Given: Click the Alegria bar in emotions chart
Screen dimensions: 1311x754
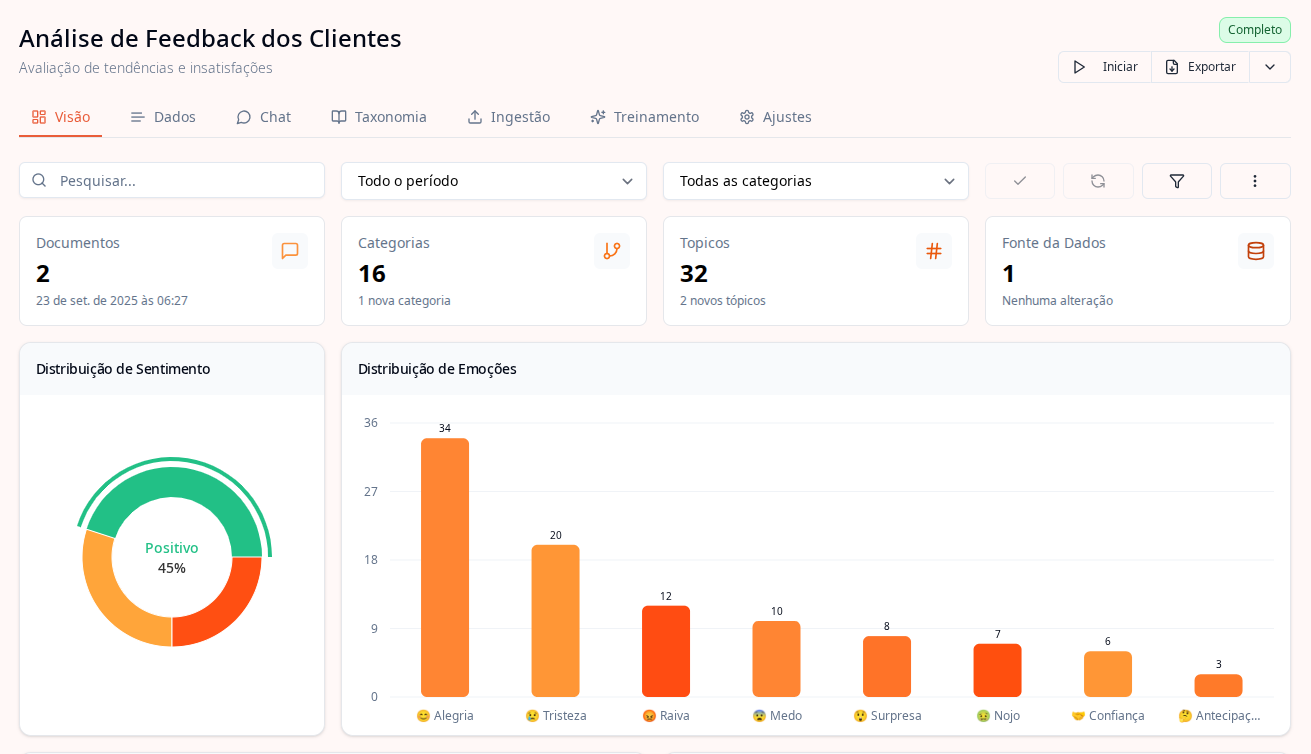Looking at the screenshot, I should click(445, 567).
